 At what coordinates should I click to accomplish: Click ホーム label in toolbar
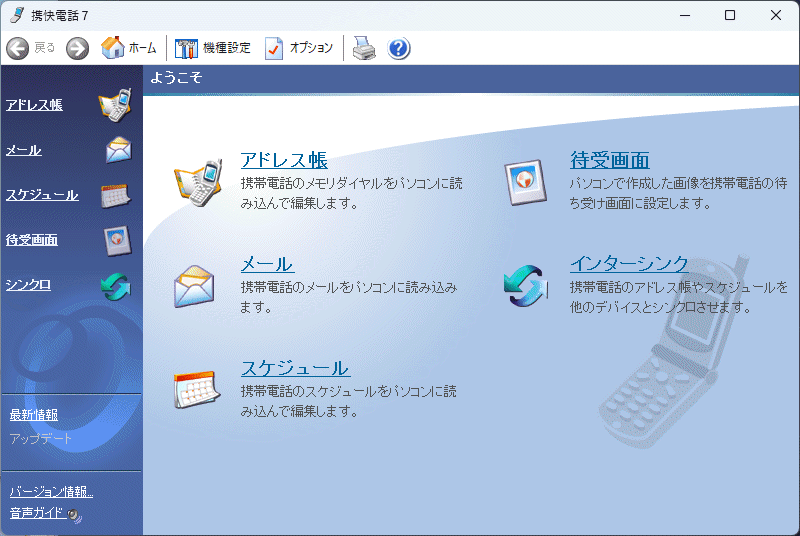[x=142, y=48]
